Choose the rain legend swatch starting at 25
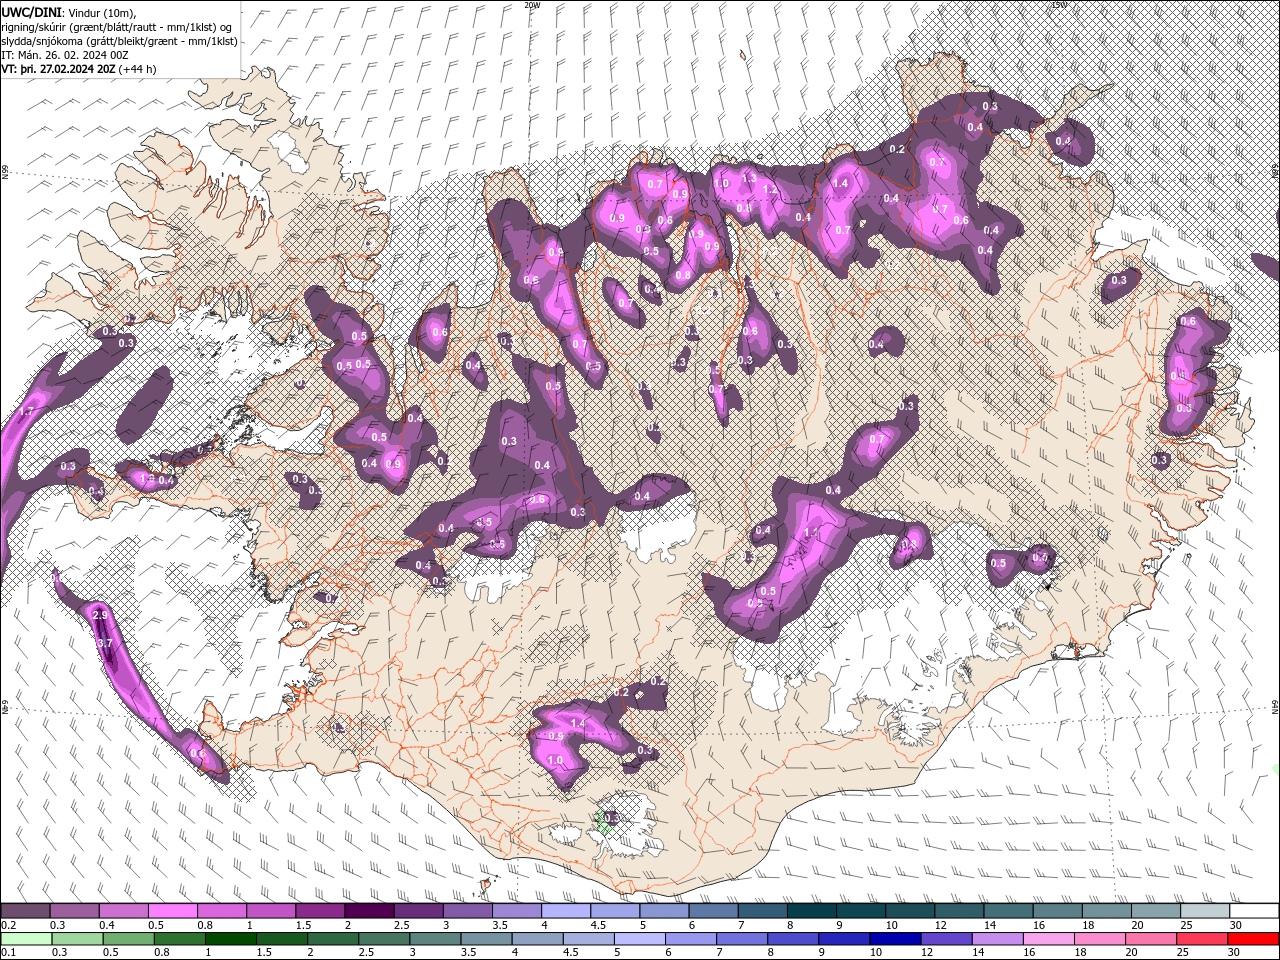Screen dimensions: 1280x960 tap(1203, 939)
